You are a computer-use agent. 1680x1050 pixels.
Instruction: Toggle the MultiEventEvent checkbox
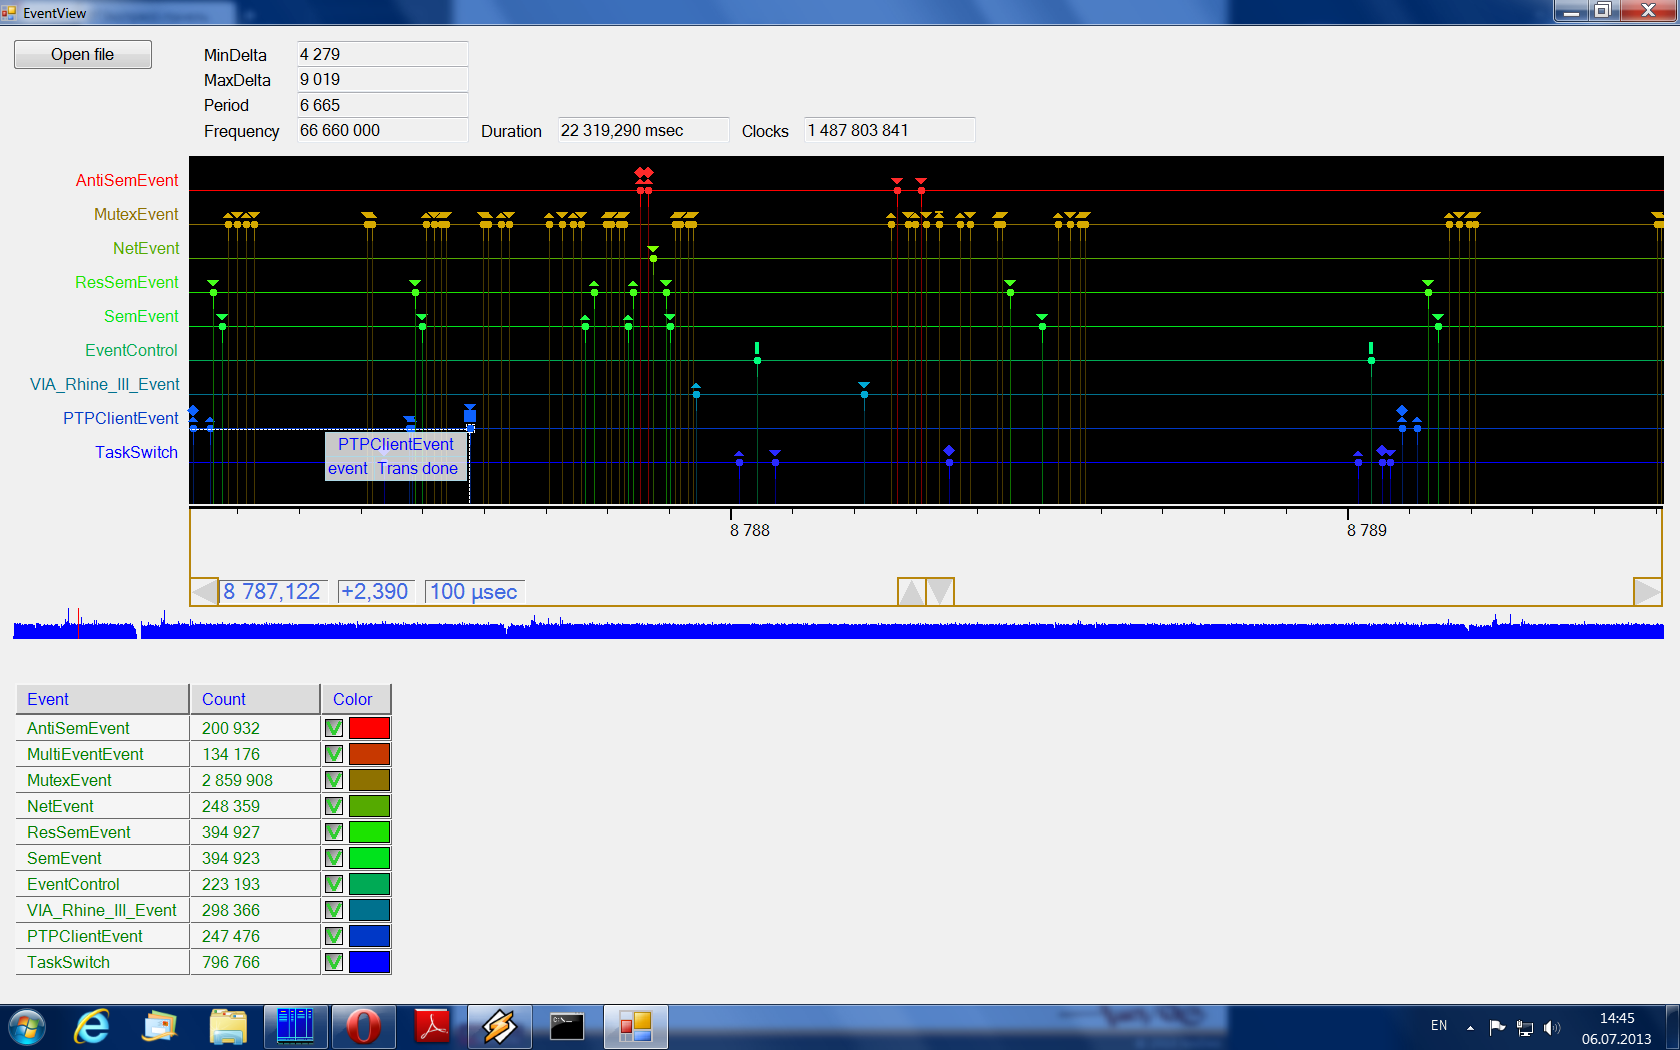point(334,754)
